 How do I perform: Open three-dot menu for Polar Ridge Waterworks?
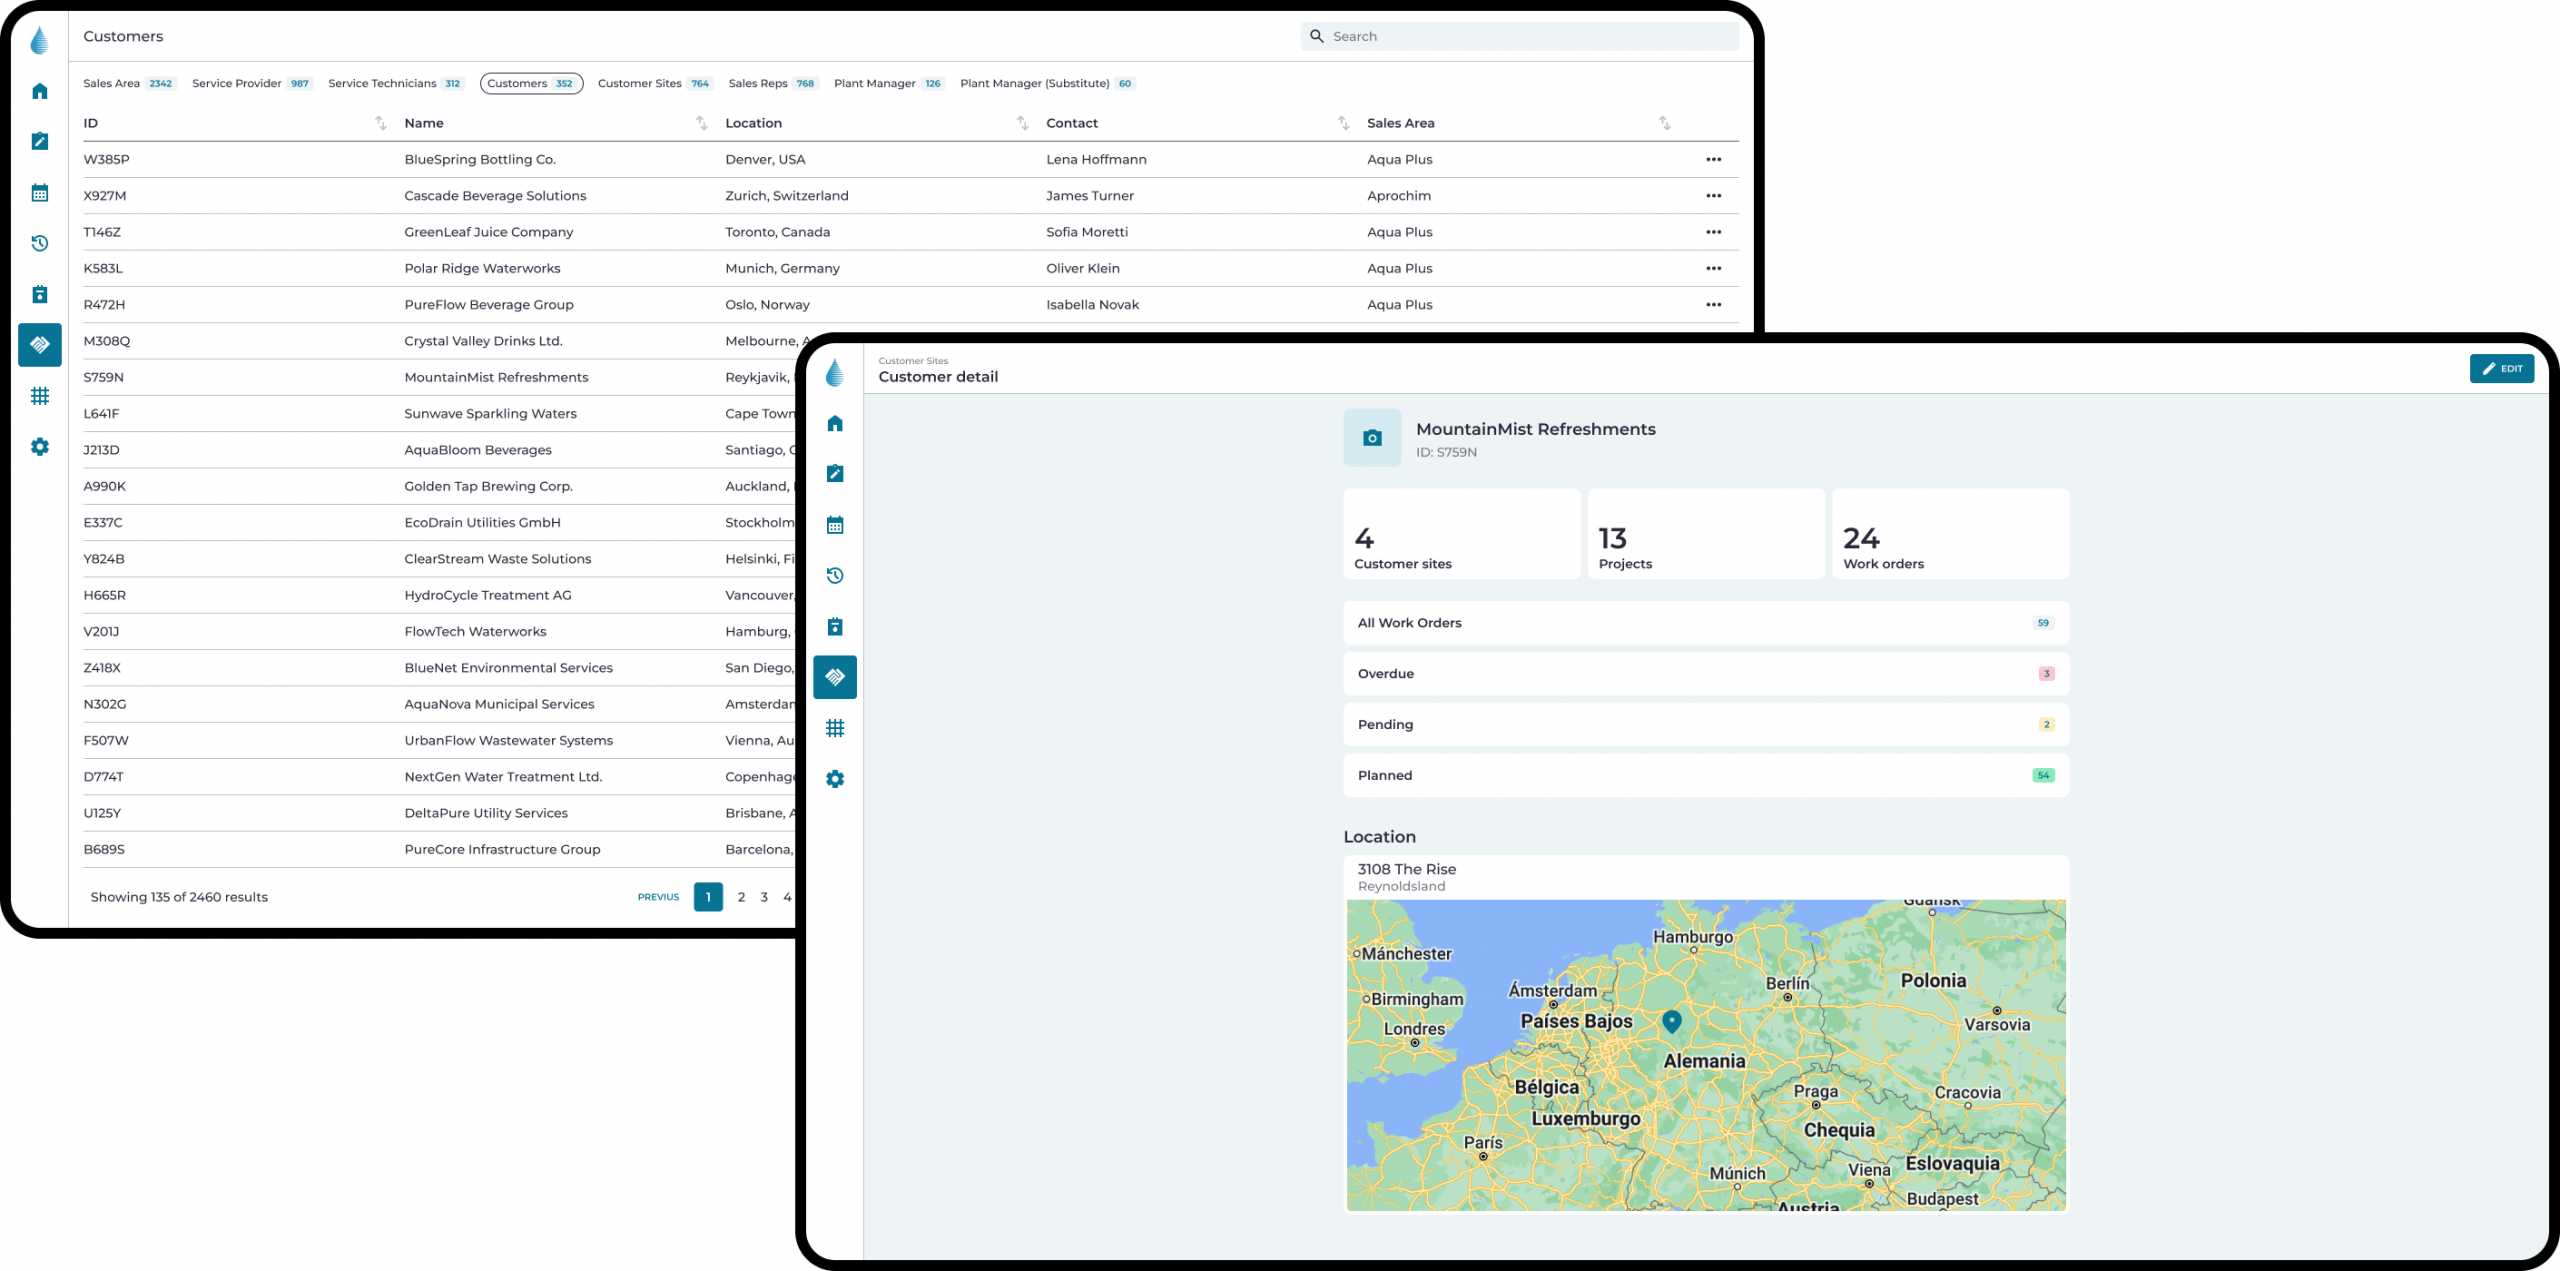coord(1713,268)
